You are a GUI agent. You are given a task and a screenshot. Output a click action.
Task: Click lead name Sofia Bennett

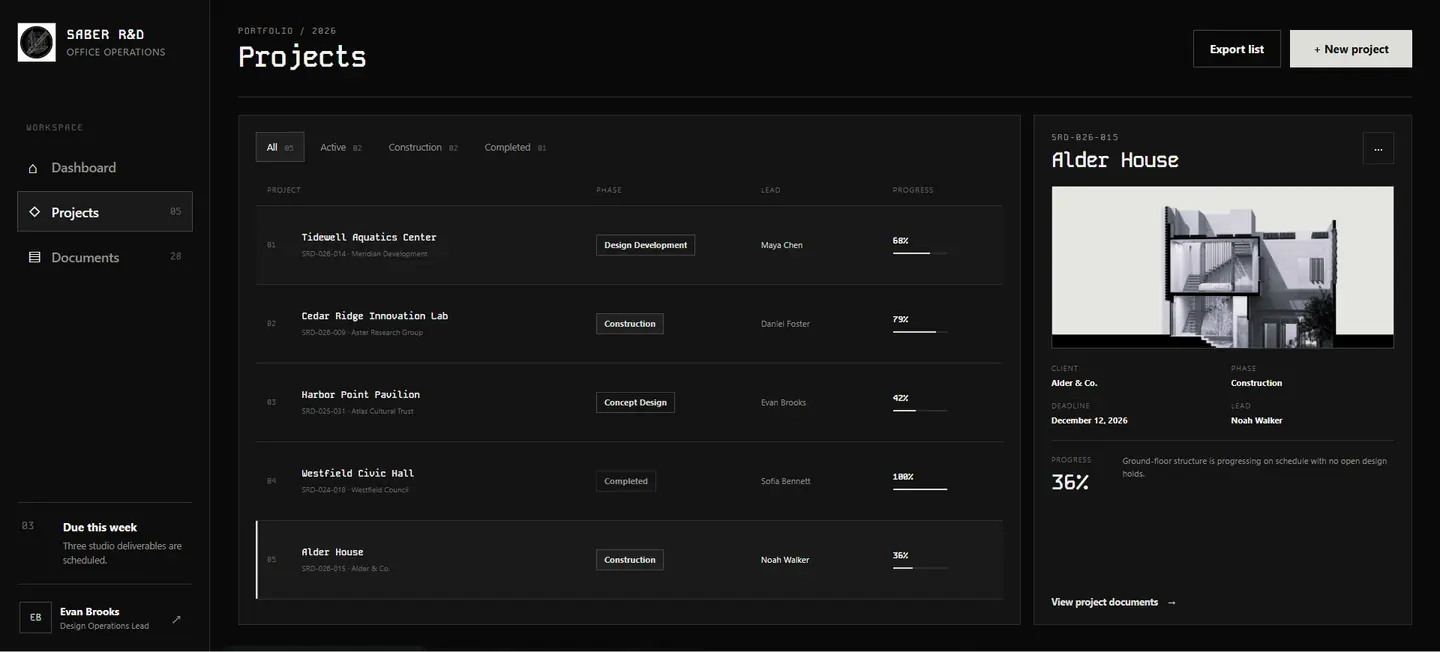786,481
